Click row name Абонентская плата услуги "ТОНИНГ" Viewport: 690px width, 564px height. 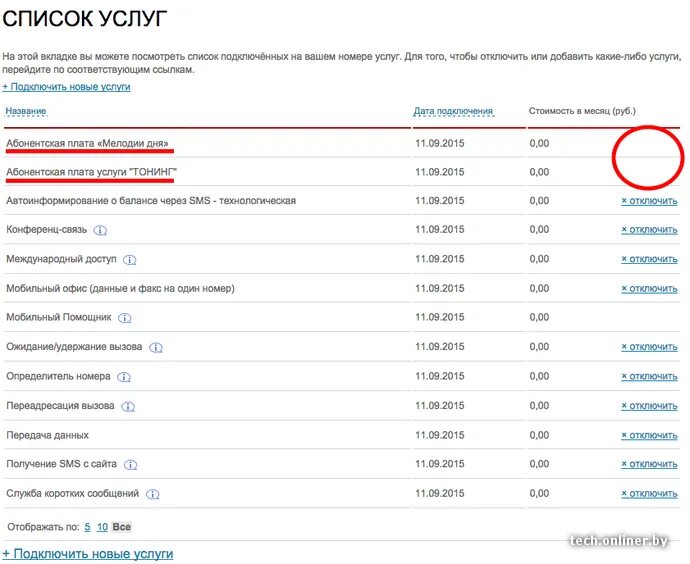[91, 172]
